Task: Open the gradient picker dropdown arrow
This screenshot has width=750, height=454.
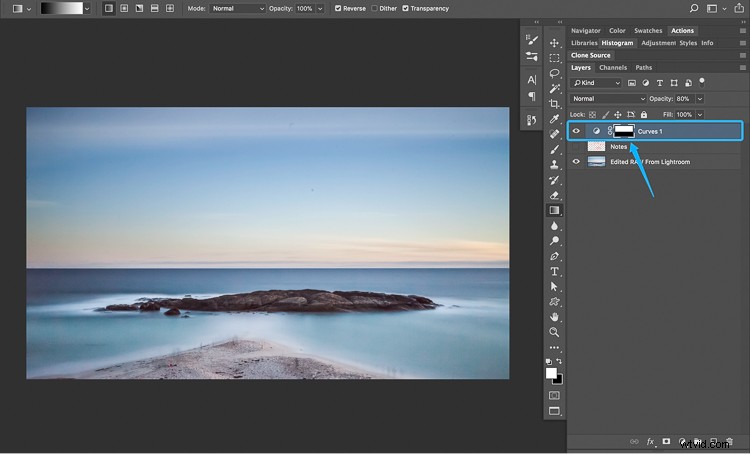Action: 87,9
